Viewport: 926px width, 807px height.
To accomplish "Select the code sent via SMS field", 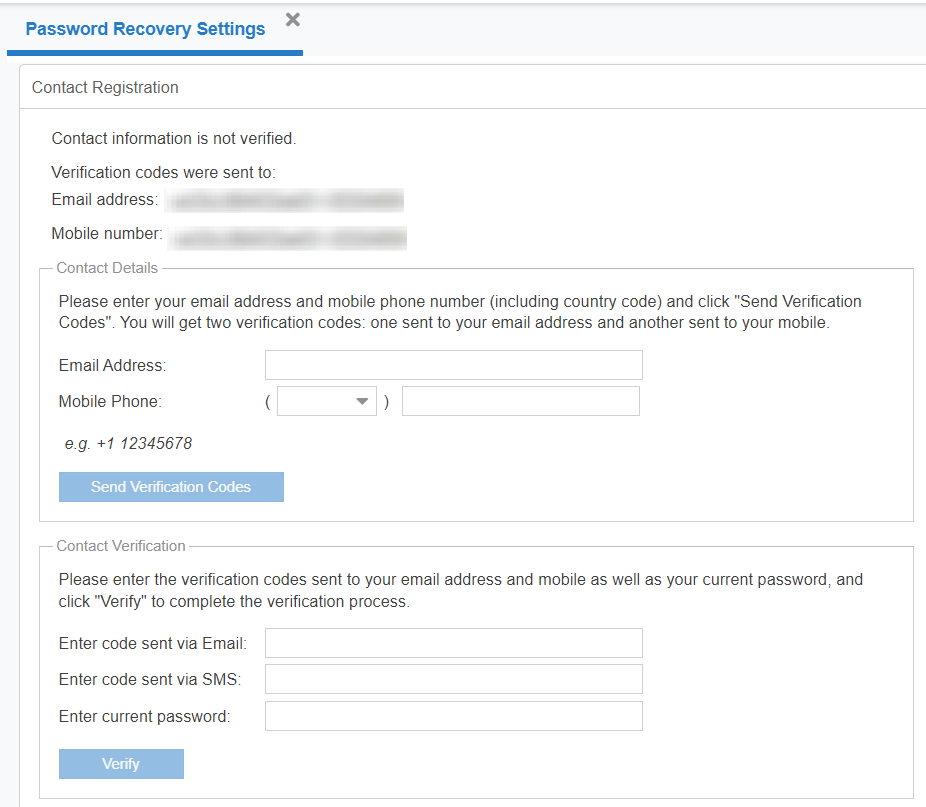I will pos(453,680).
